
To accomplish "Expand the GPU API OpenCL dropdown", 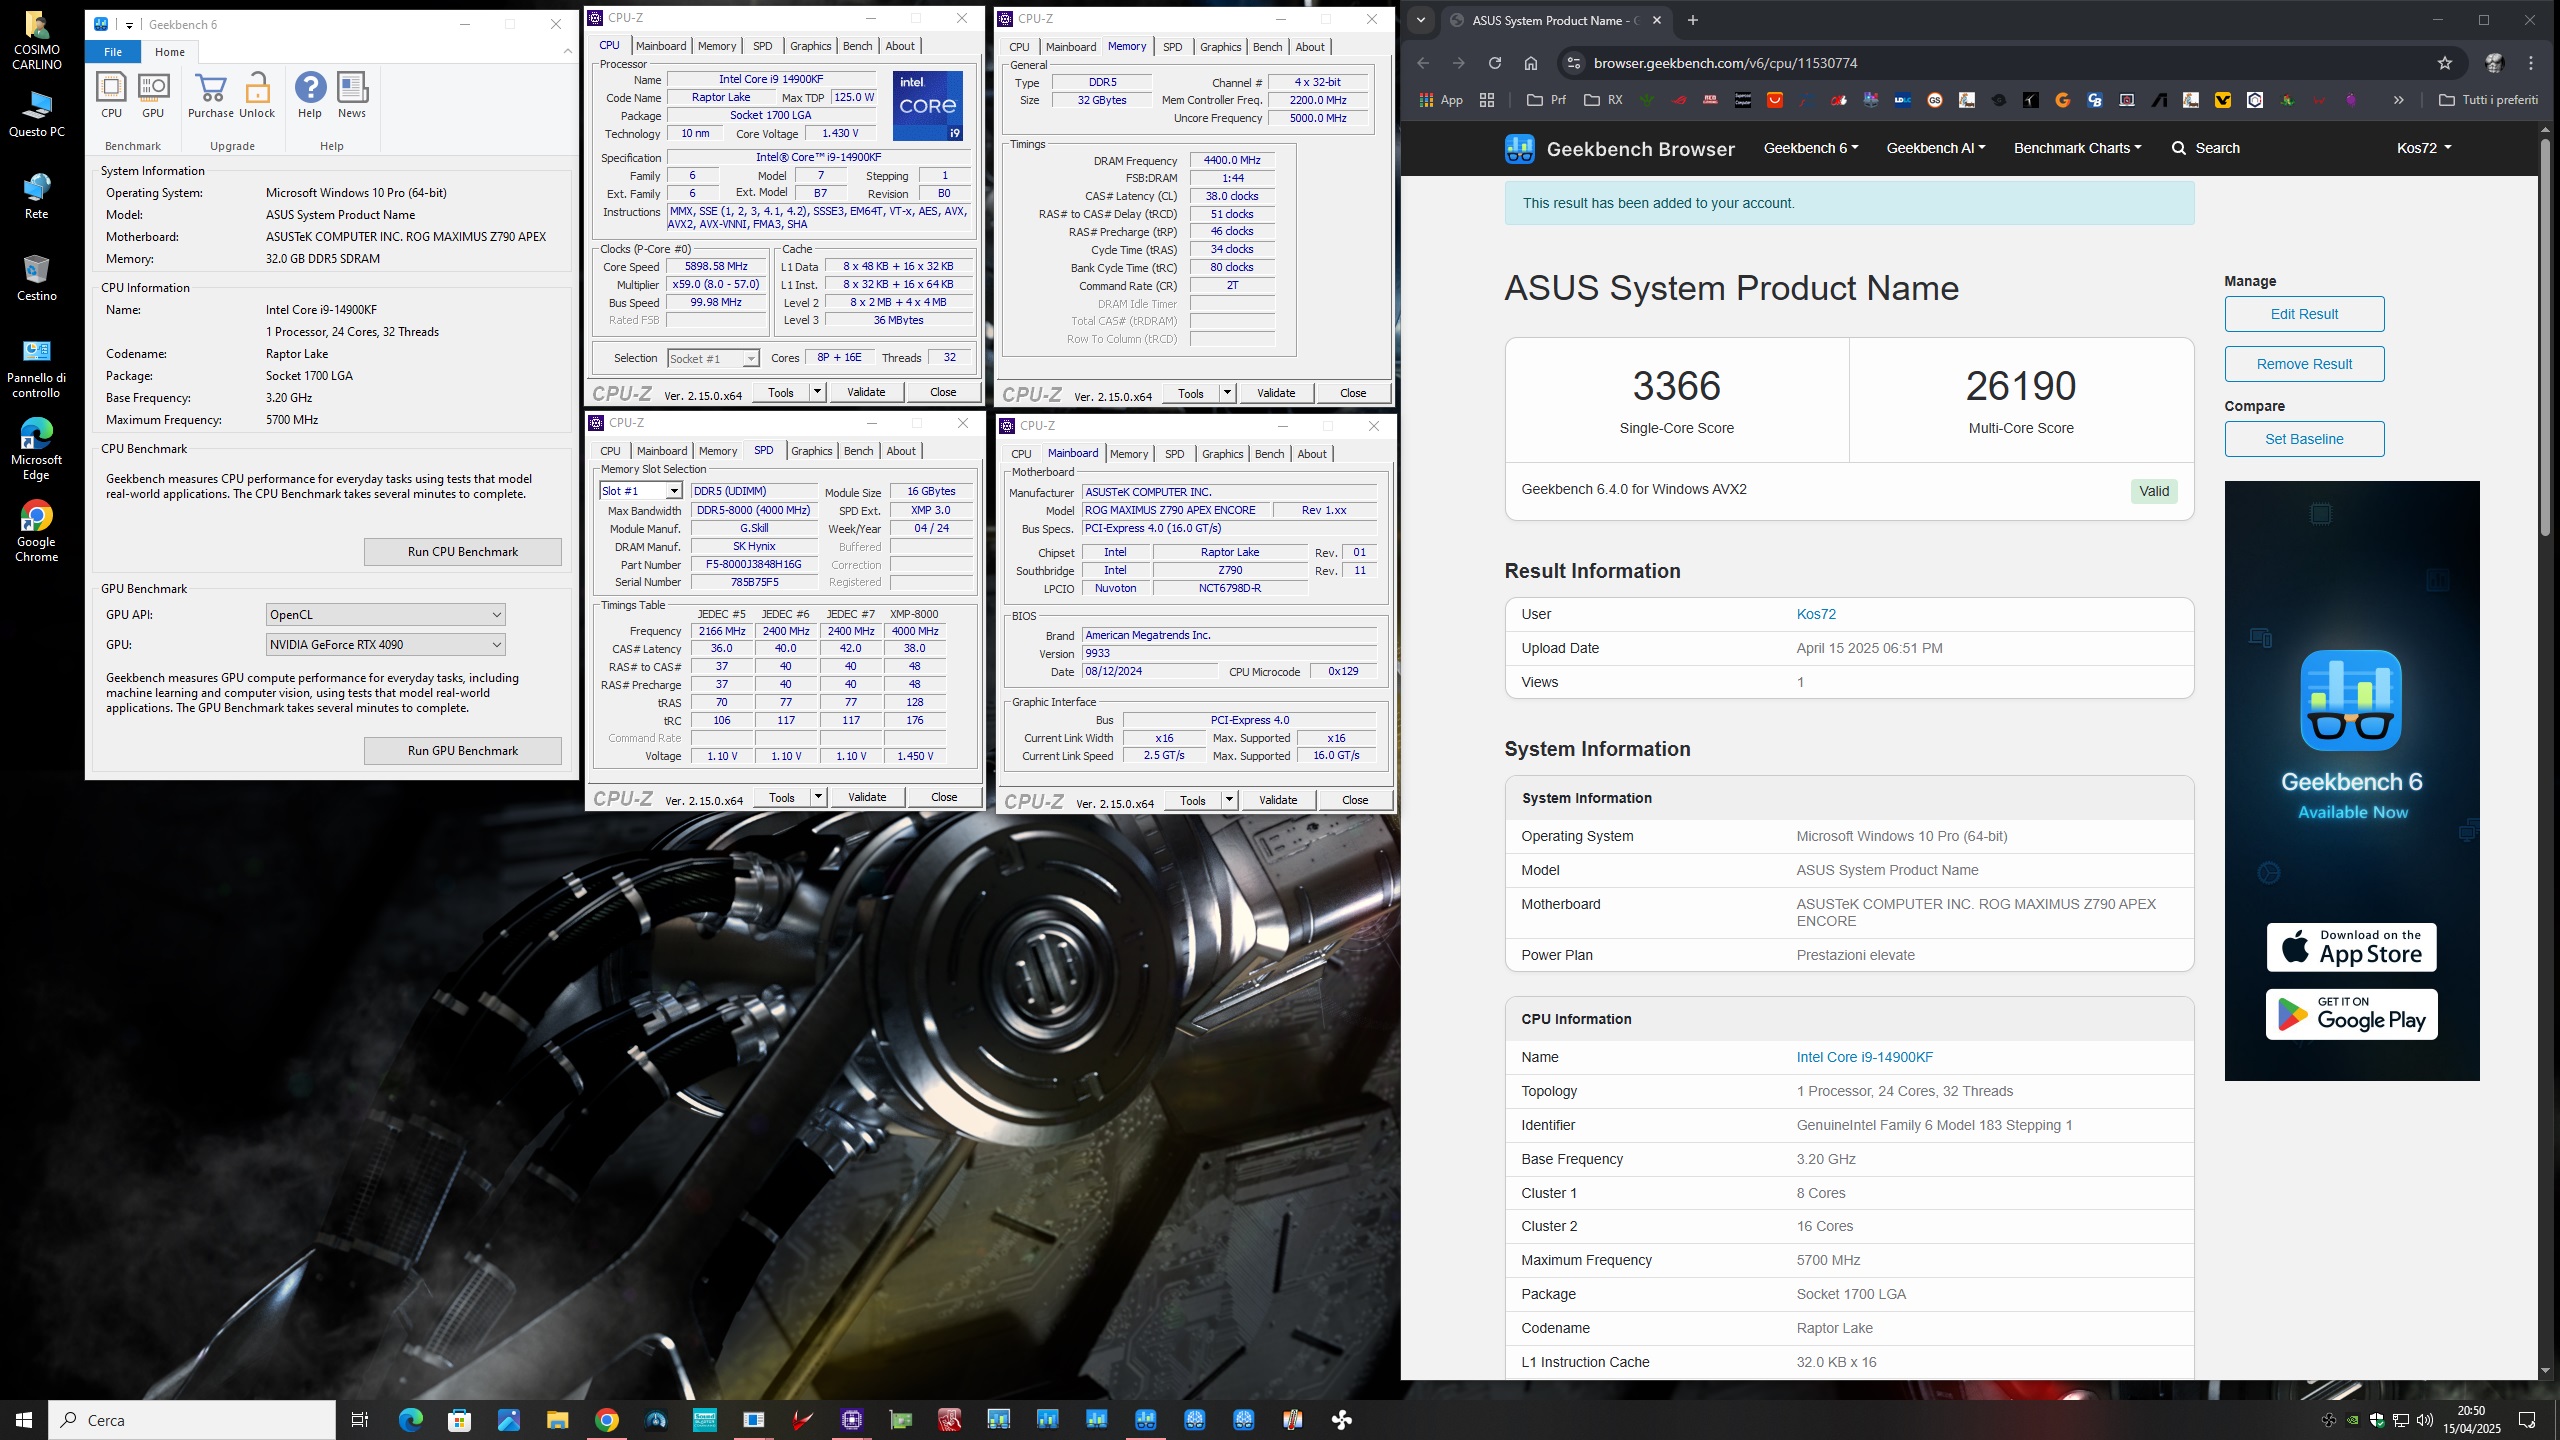I will [385, 615].
